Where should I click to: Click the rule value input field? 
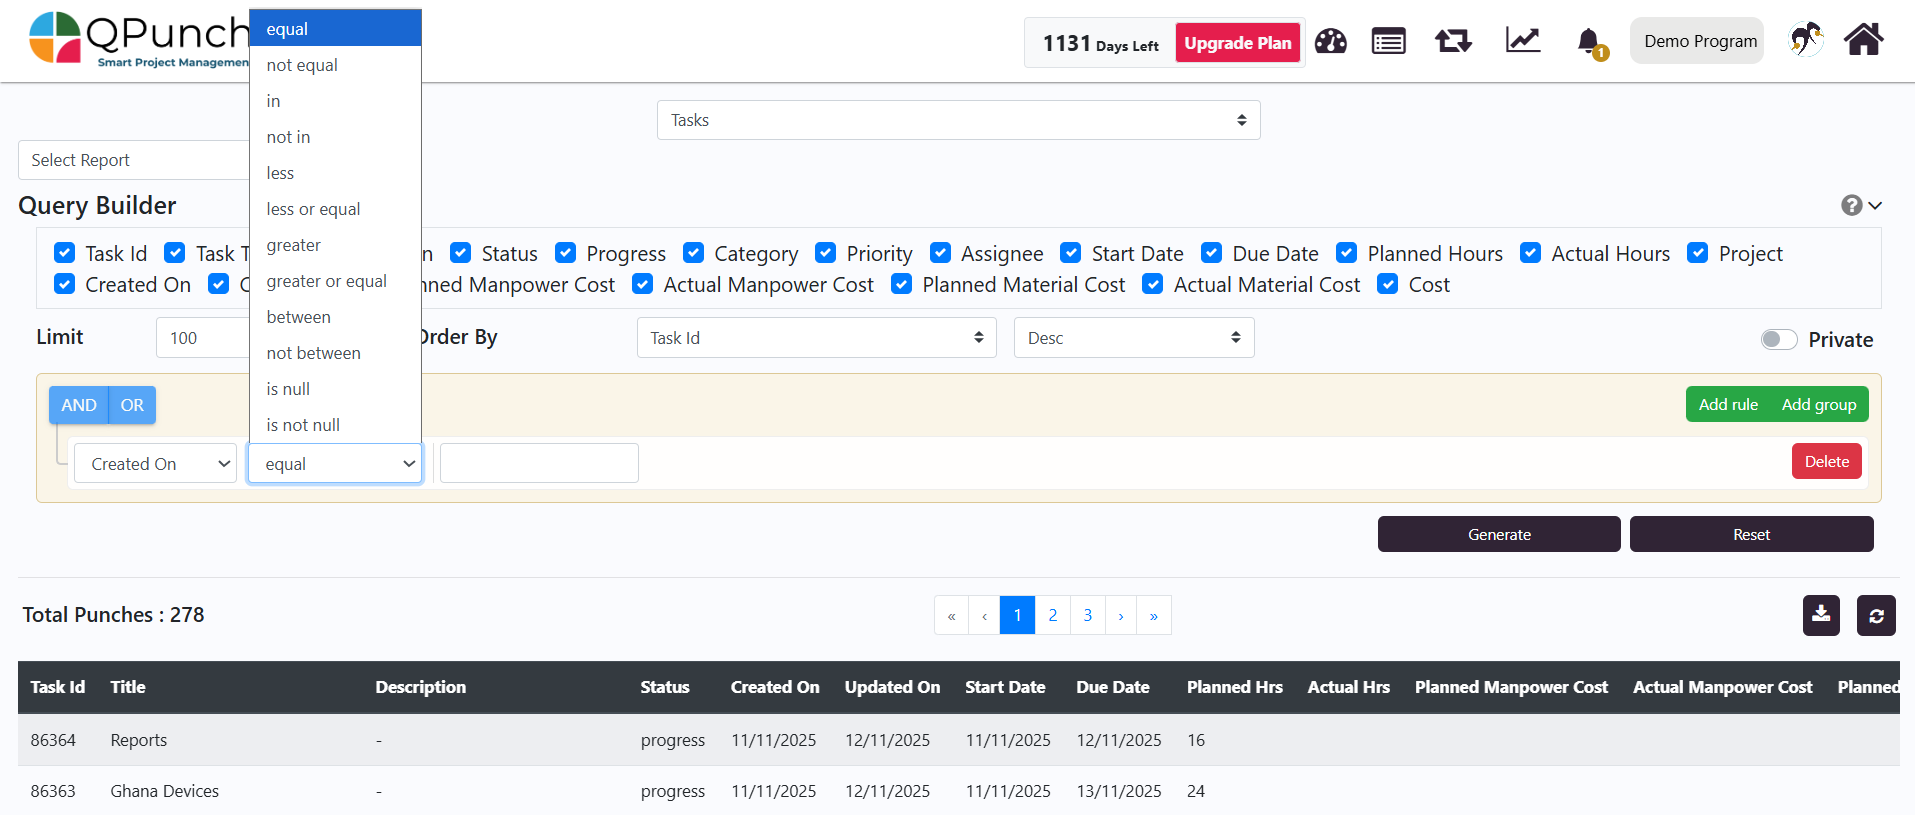(x=539, y=463)
